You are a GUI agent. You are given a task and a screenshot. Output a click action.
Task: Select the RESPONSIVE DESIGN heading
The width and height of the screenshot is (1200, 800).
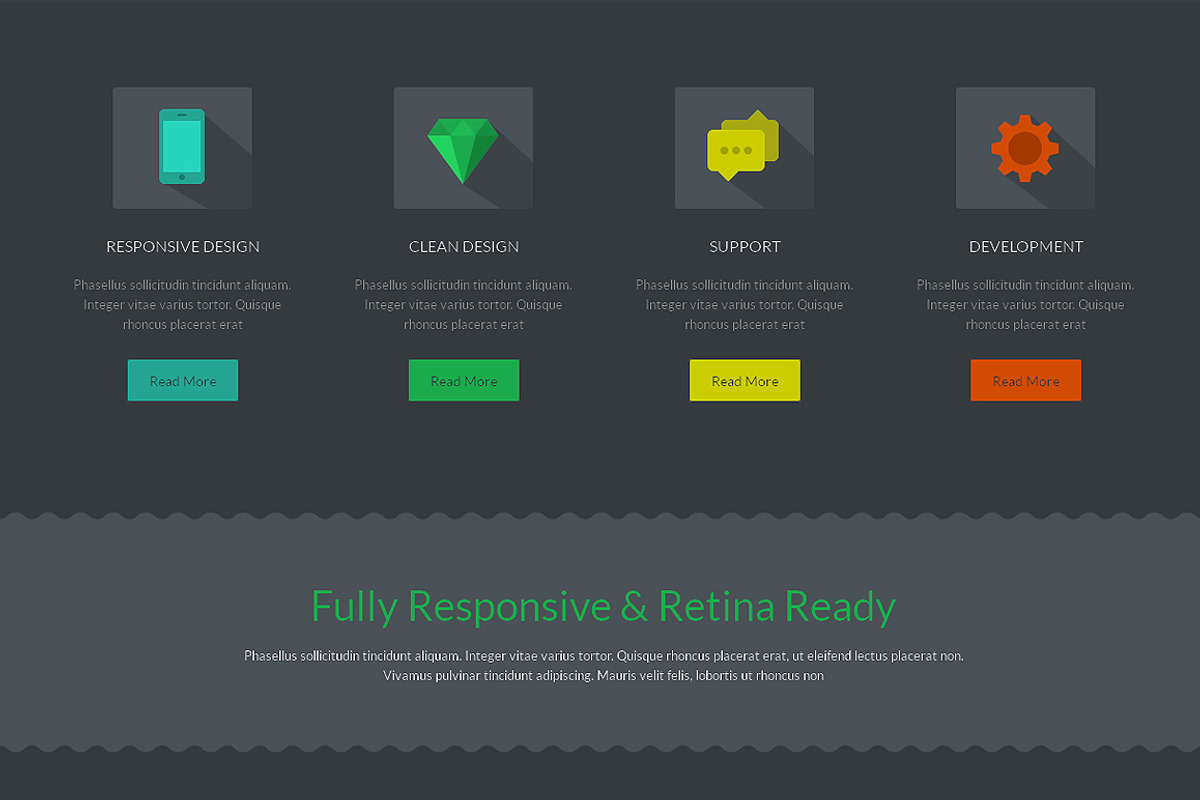[183, 247]
